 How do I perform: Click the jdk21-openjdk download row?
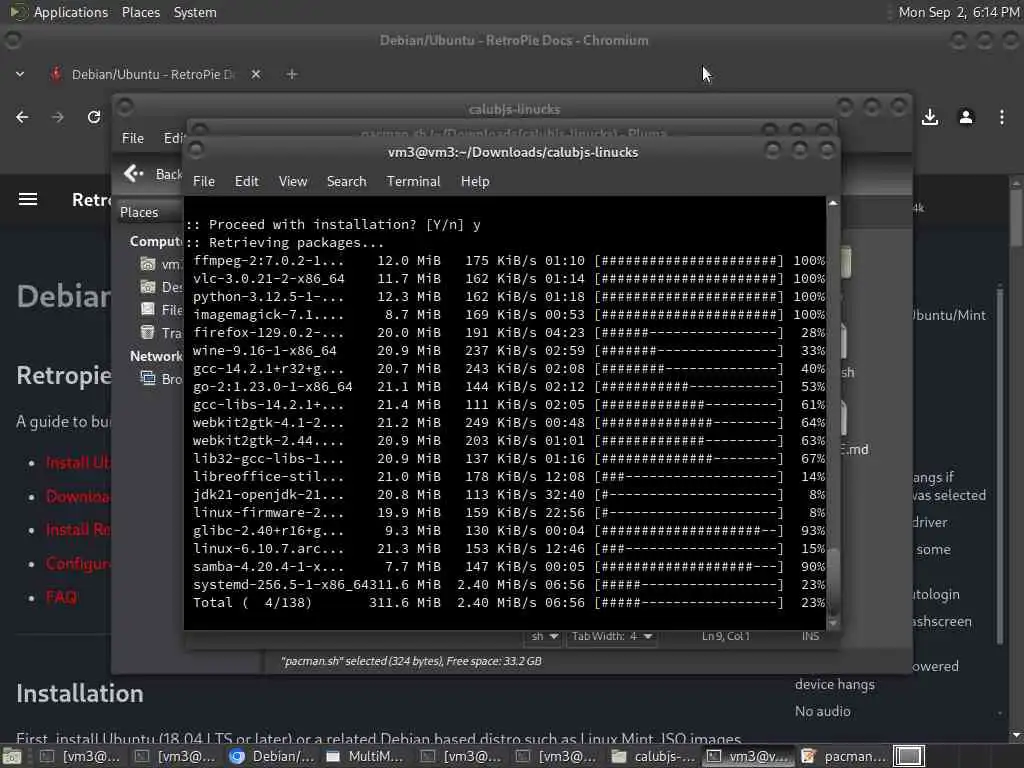pyautogui.click(x=508, y=494)
